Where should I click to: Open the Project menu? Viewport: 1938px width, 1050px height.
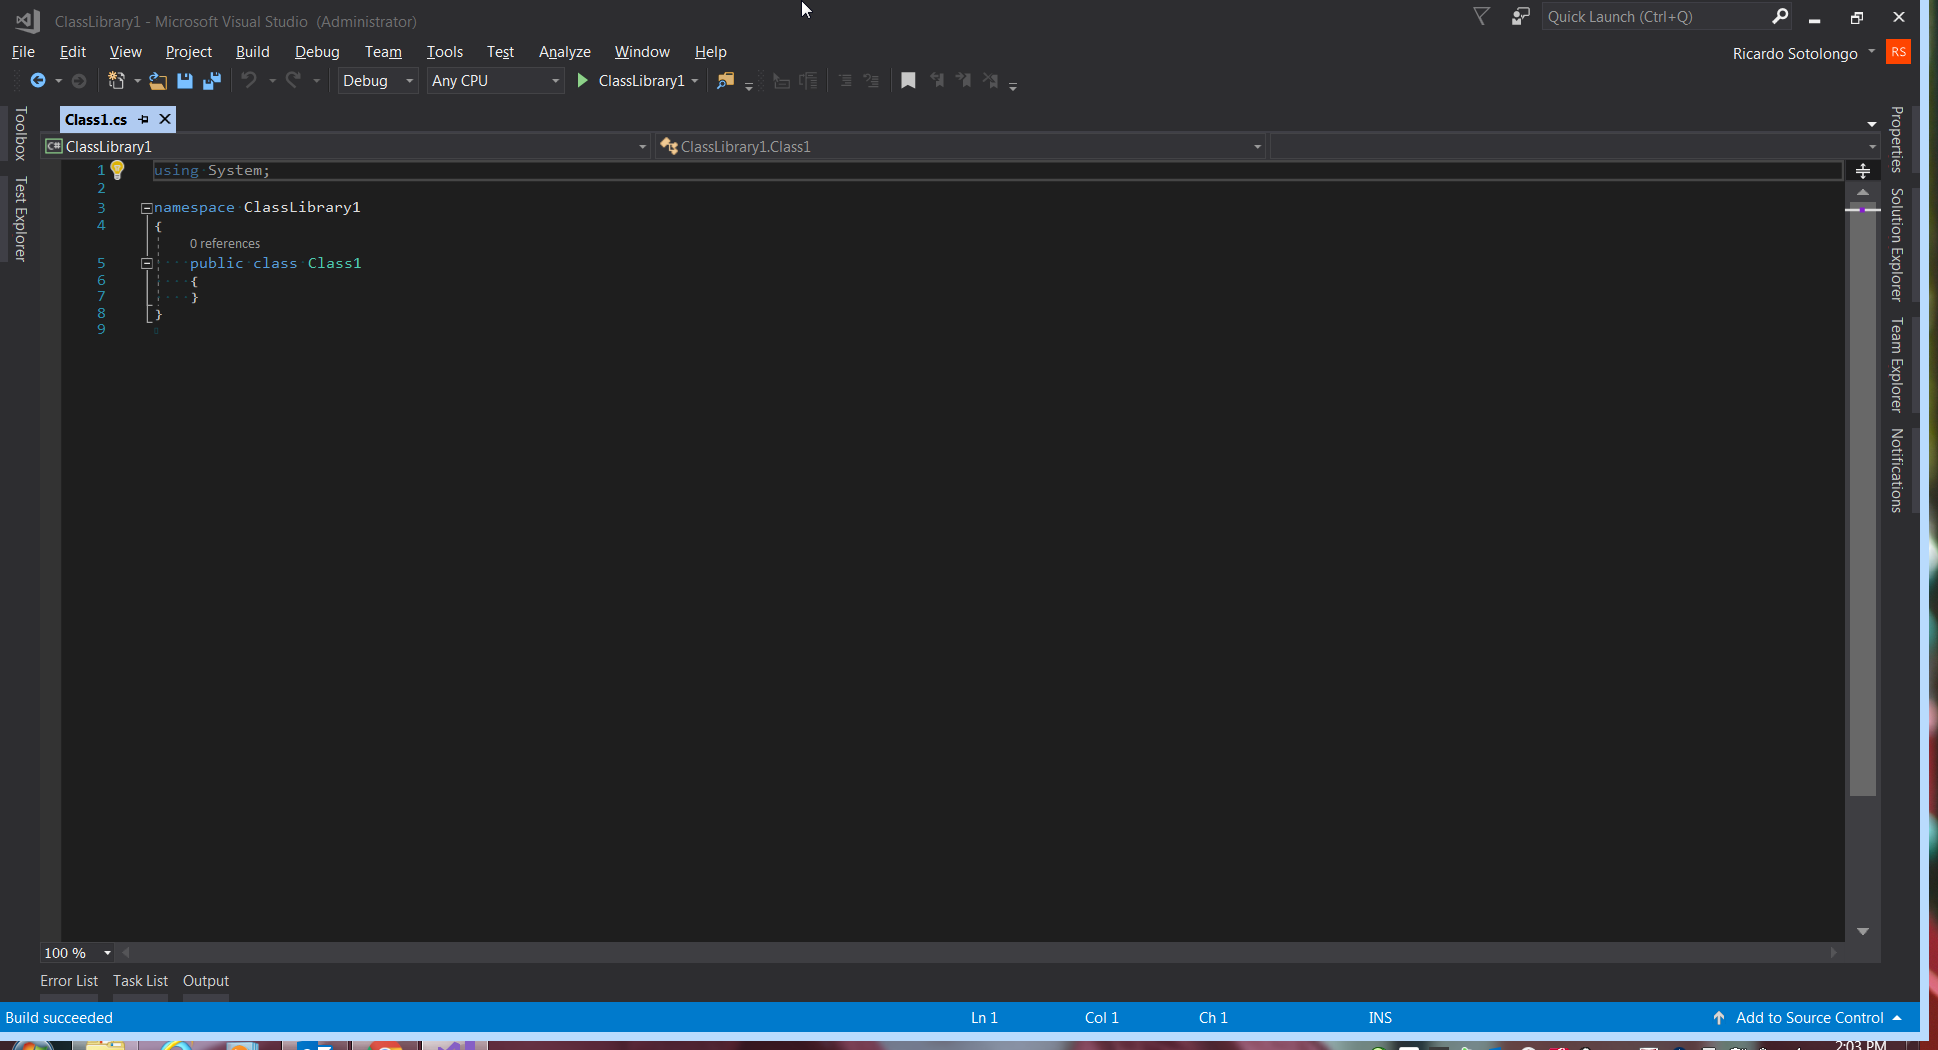pyautogui.click(x=189, y=52)
